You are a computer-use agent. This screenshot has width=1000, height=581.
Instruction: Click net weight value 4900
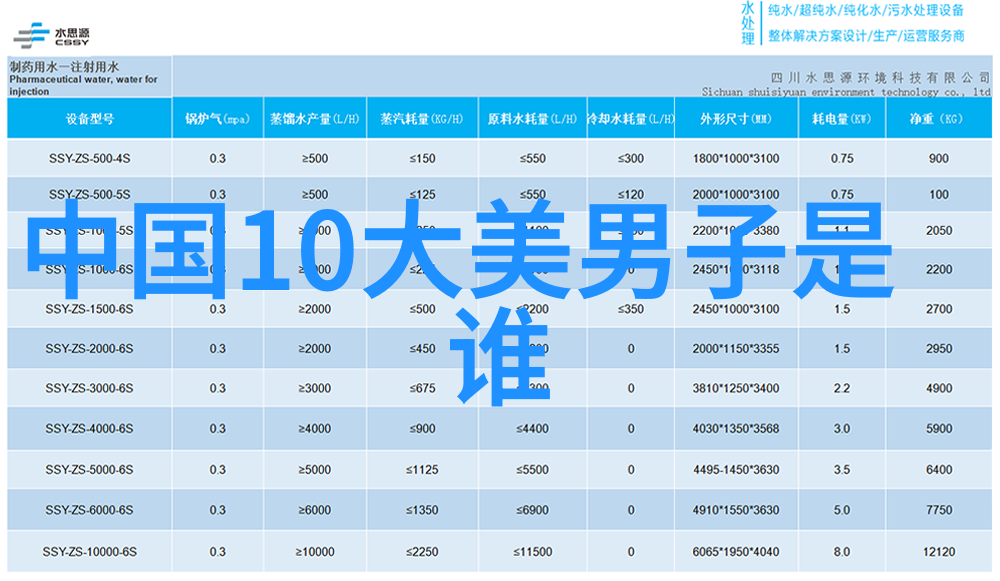[939, 388]
